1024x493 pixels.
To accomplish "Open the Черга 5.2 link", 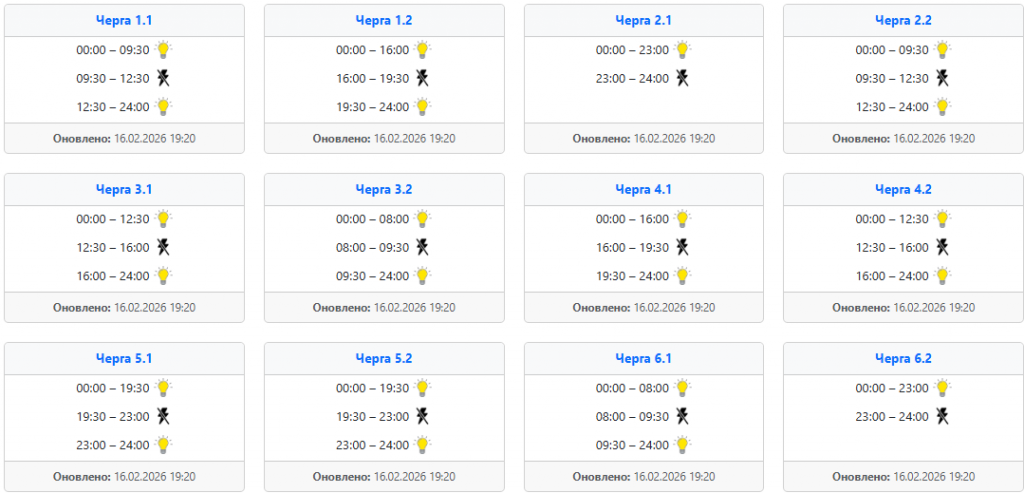I will click(x=384, y=358).
